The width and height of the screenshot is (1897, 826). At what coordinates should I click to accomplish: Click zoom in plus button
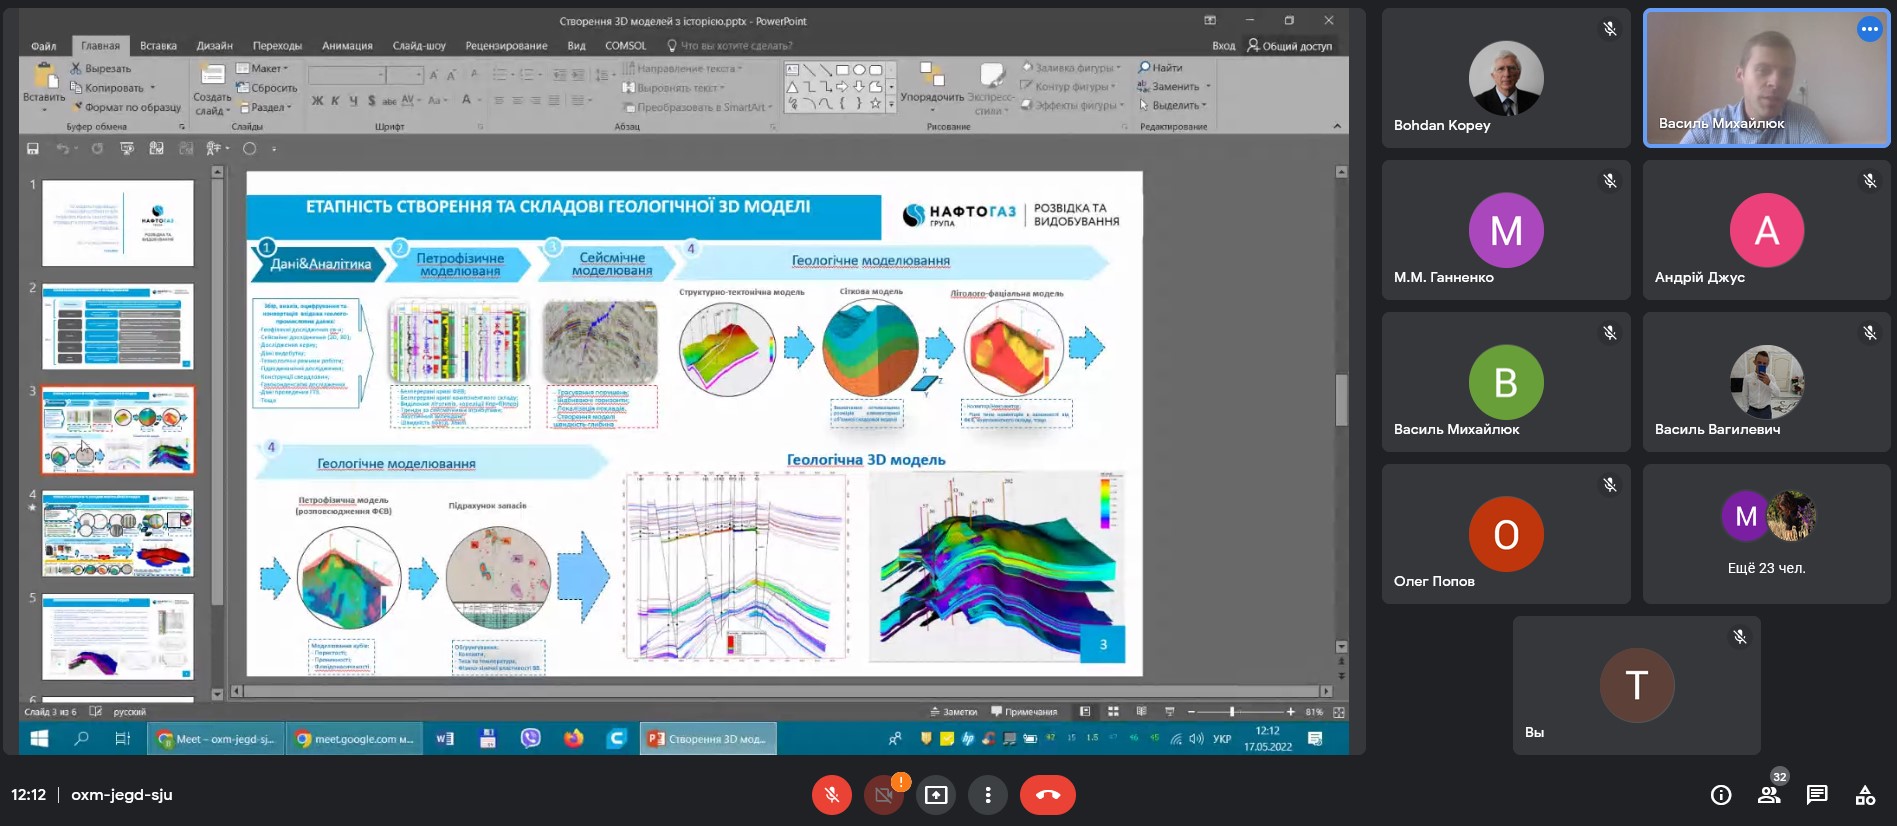pos(1291,712)
